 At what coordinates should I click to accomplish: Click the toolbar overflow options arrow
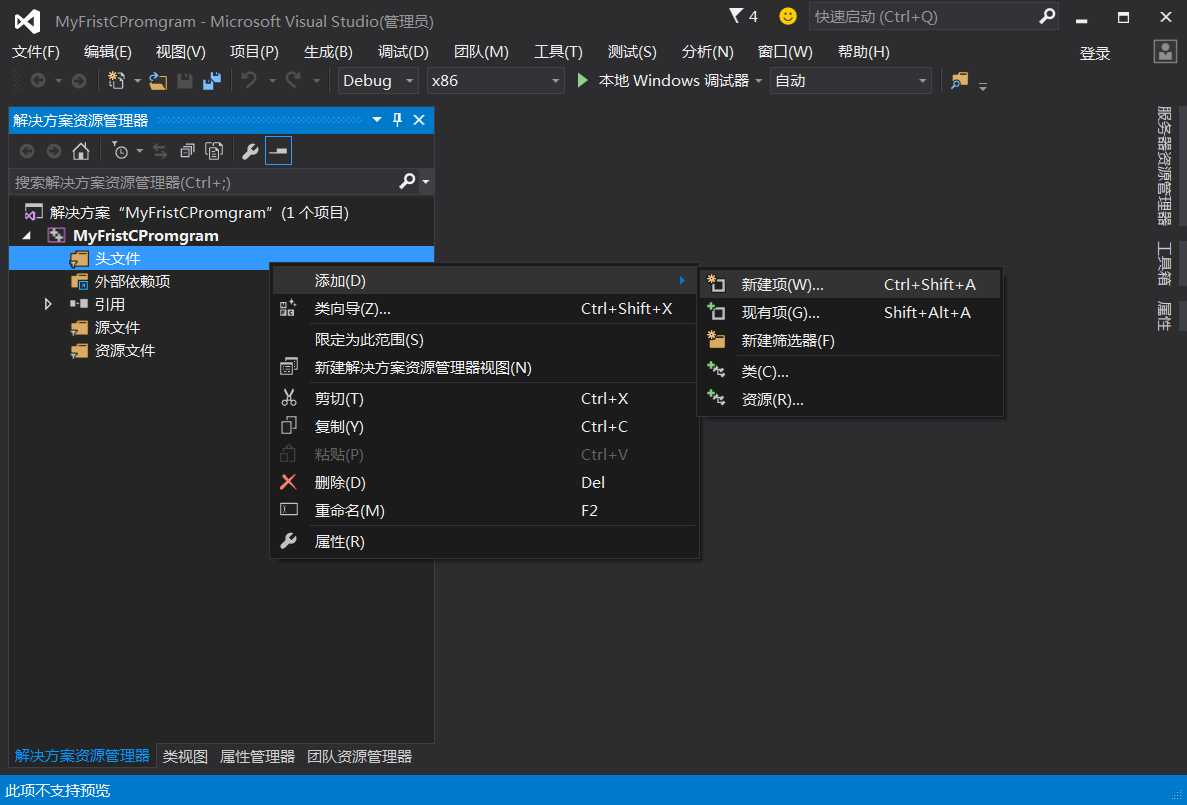pyautogui.click(x=983, y=86)
